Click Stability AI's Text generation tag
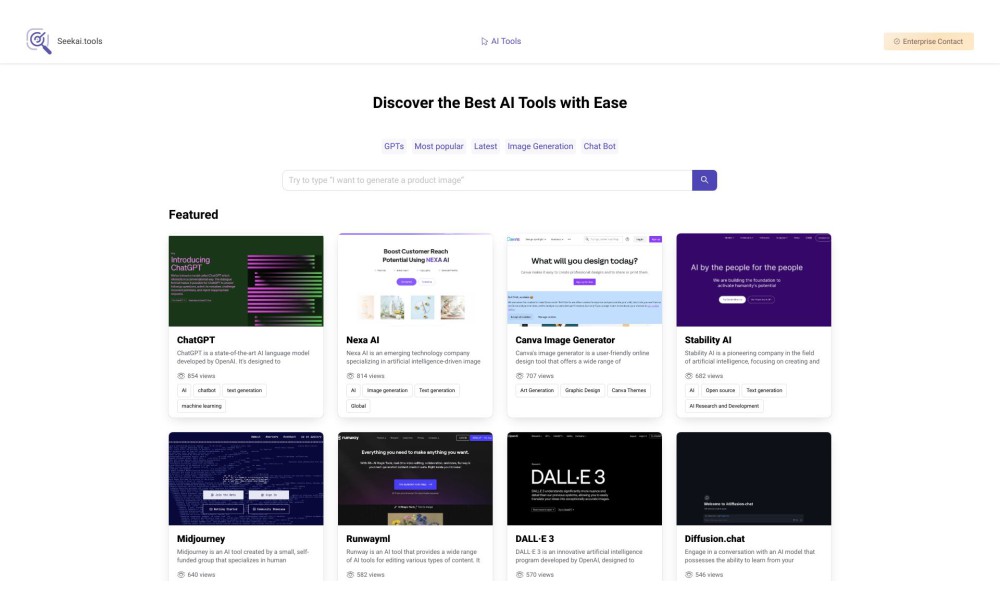This screenshot has width=1000, height=600. click(x=764, y=390)
